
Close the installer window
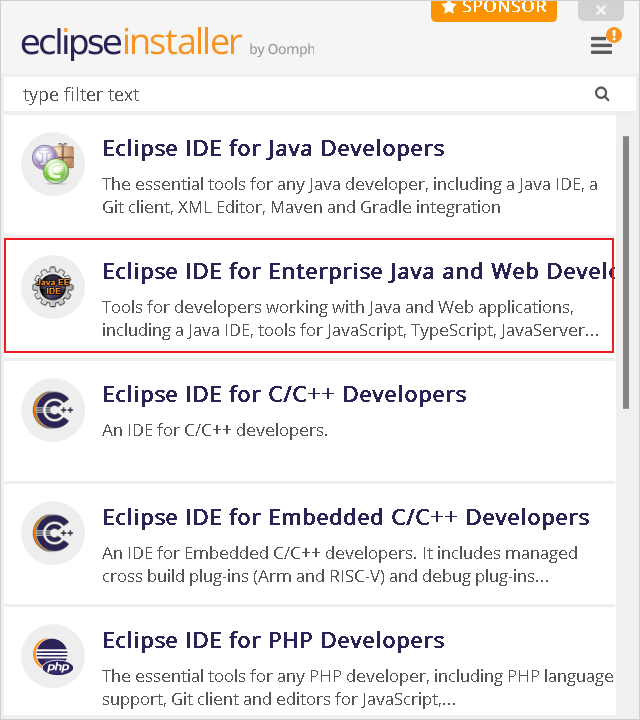click(601, 10)
